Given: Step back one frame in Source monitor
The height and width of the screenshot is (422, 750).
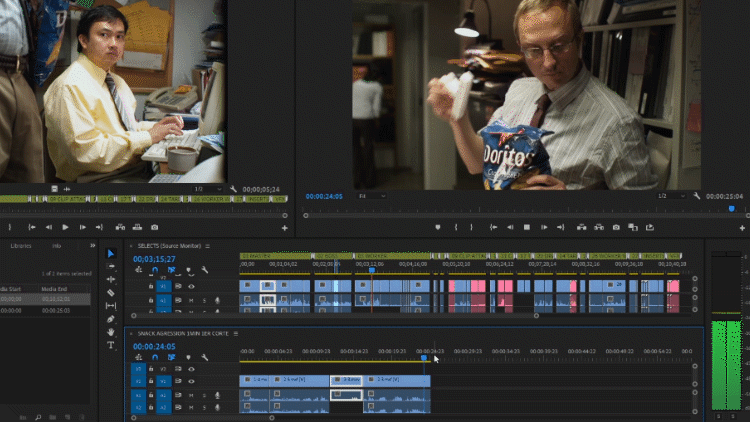Looking at the screenshot, I should [x=48, y=227].
